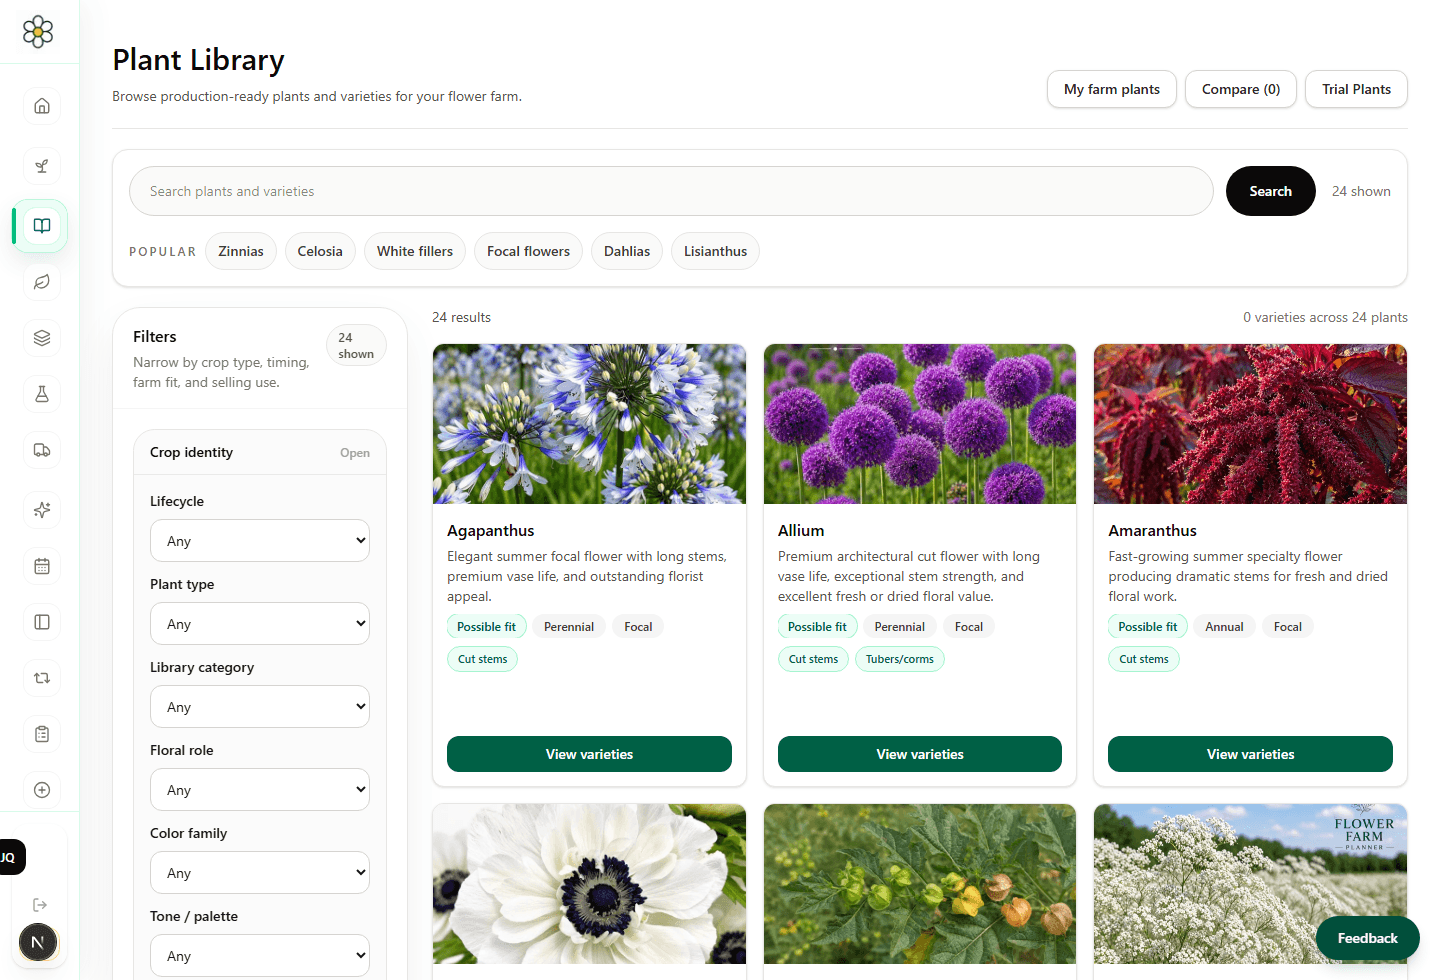The width and height of the screenshot is (1440, 980).
Task: Select the White fillers popular chip
Action: (x=415, y=251)
